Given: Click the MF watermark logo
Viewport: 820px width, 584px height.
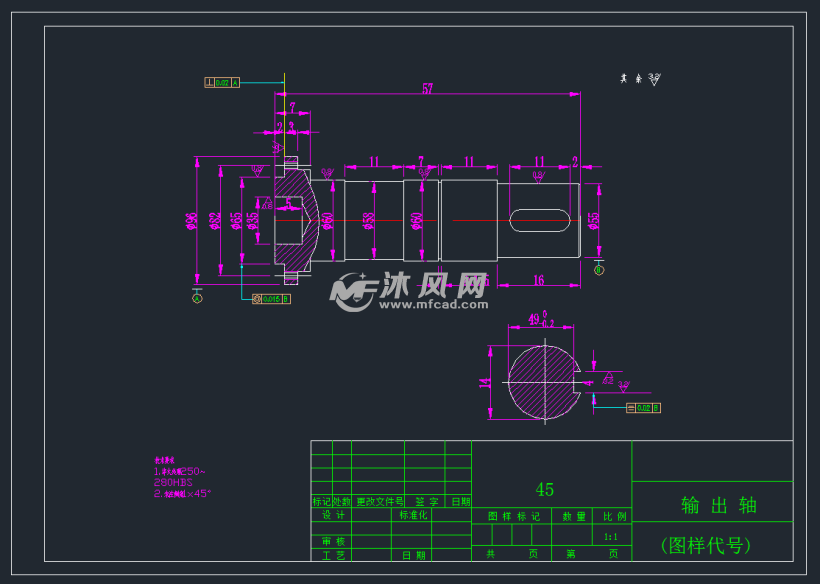Looking at the screenshot, I should pyautogui.click(x=353, y=291).
